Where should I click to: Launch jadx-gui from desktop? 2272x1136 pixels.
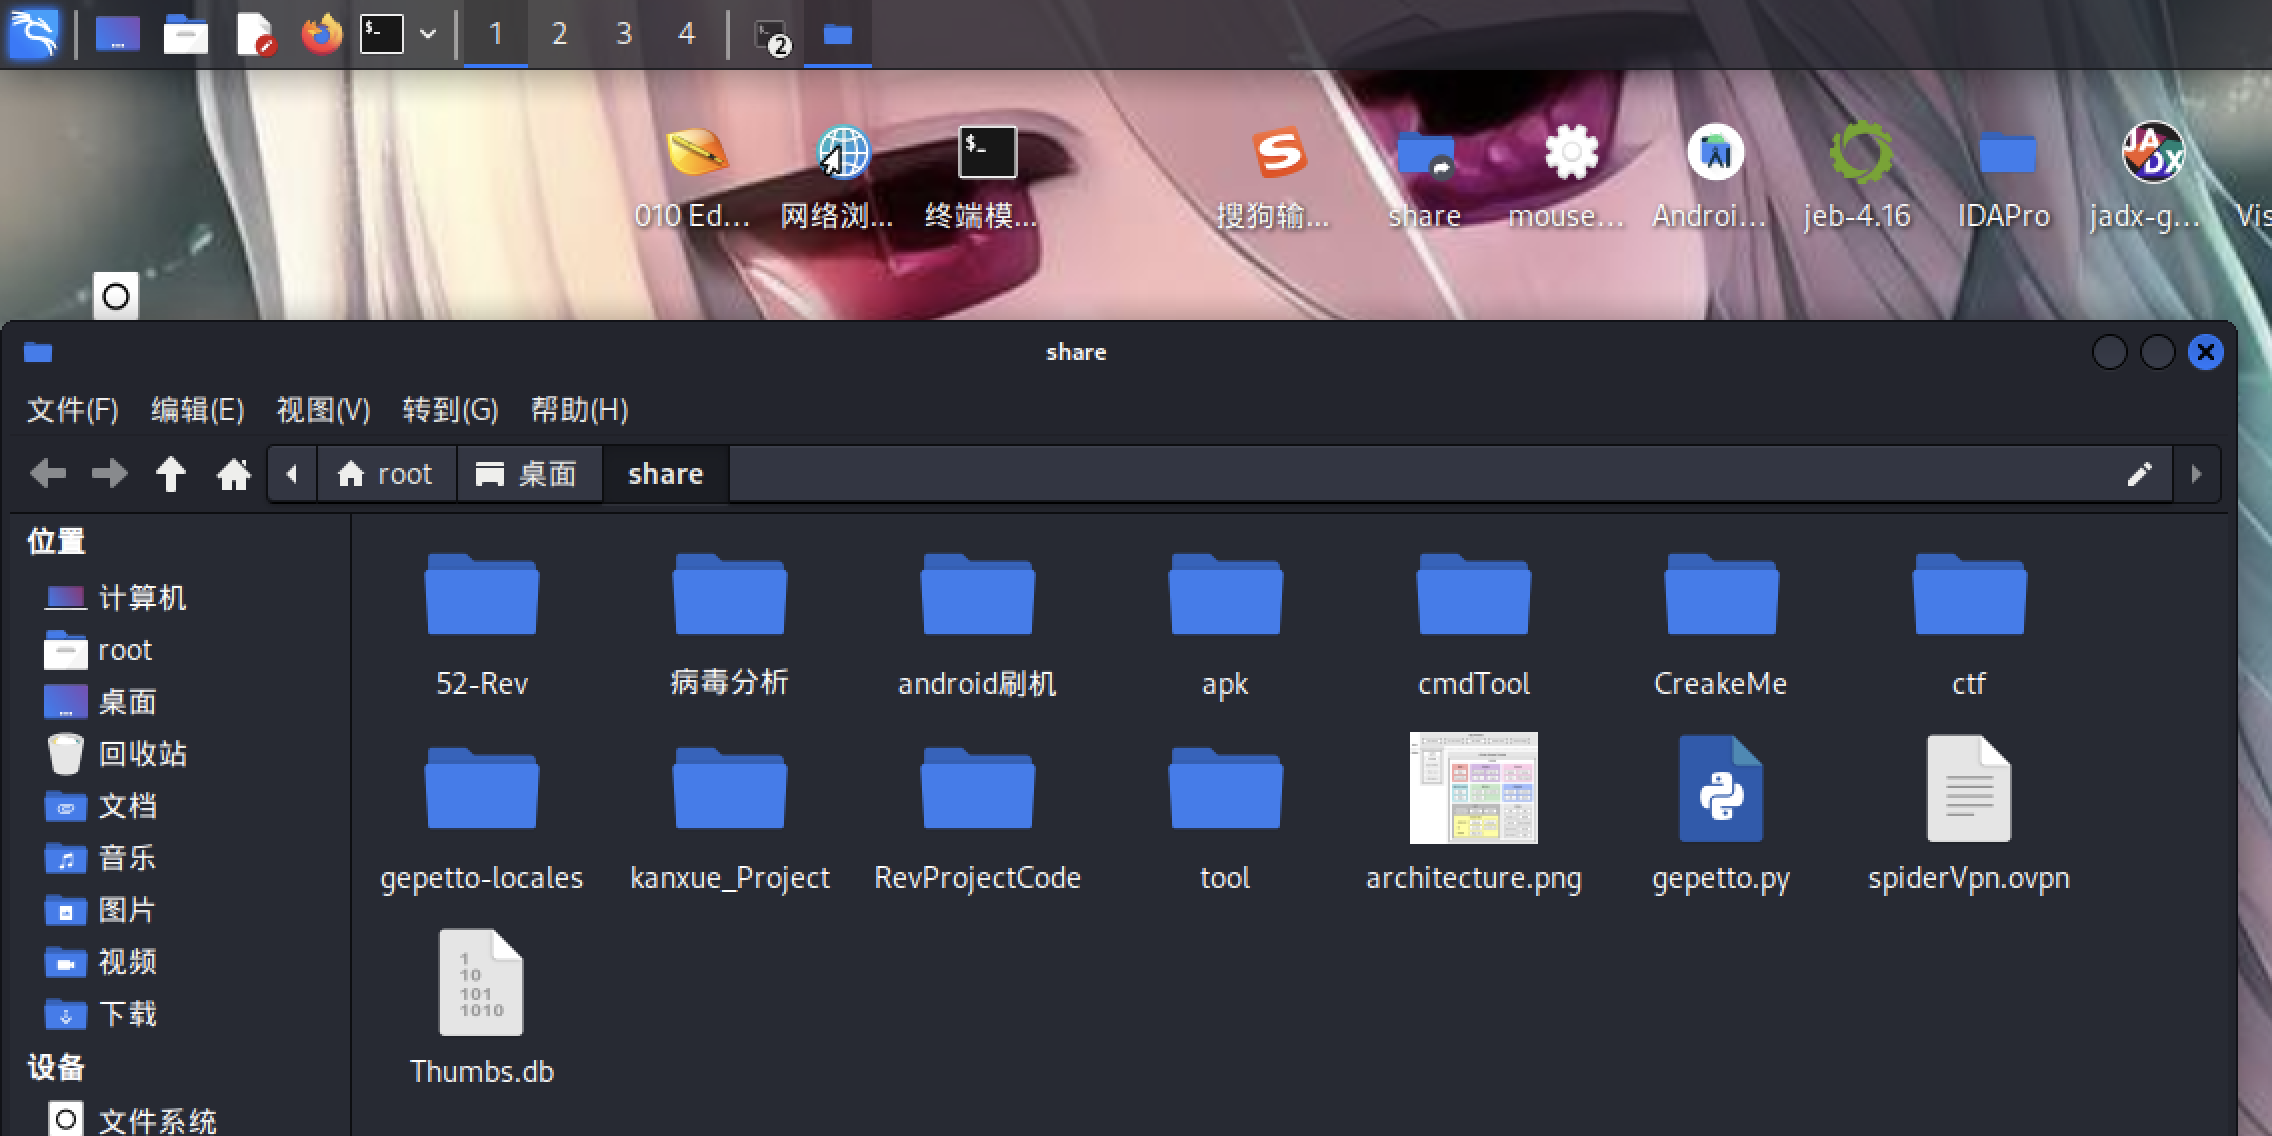pos(2151,154)
